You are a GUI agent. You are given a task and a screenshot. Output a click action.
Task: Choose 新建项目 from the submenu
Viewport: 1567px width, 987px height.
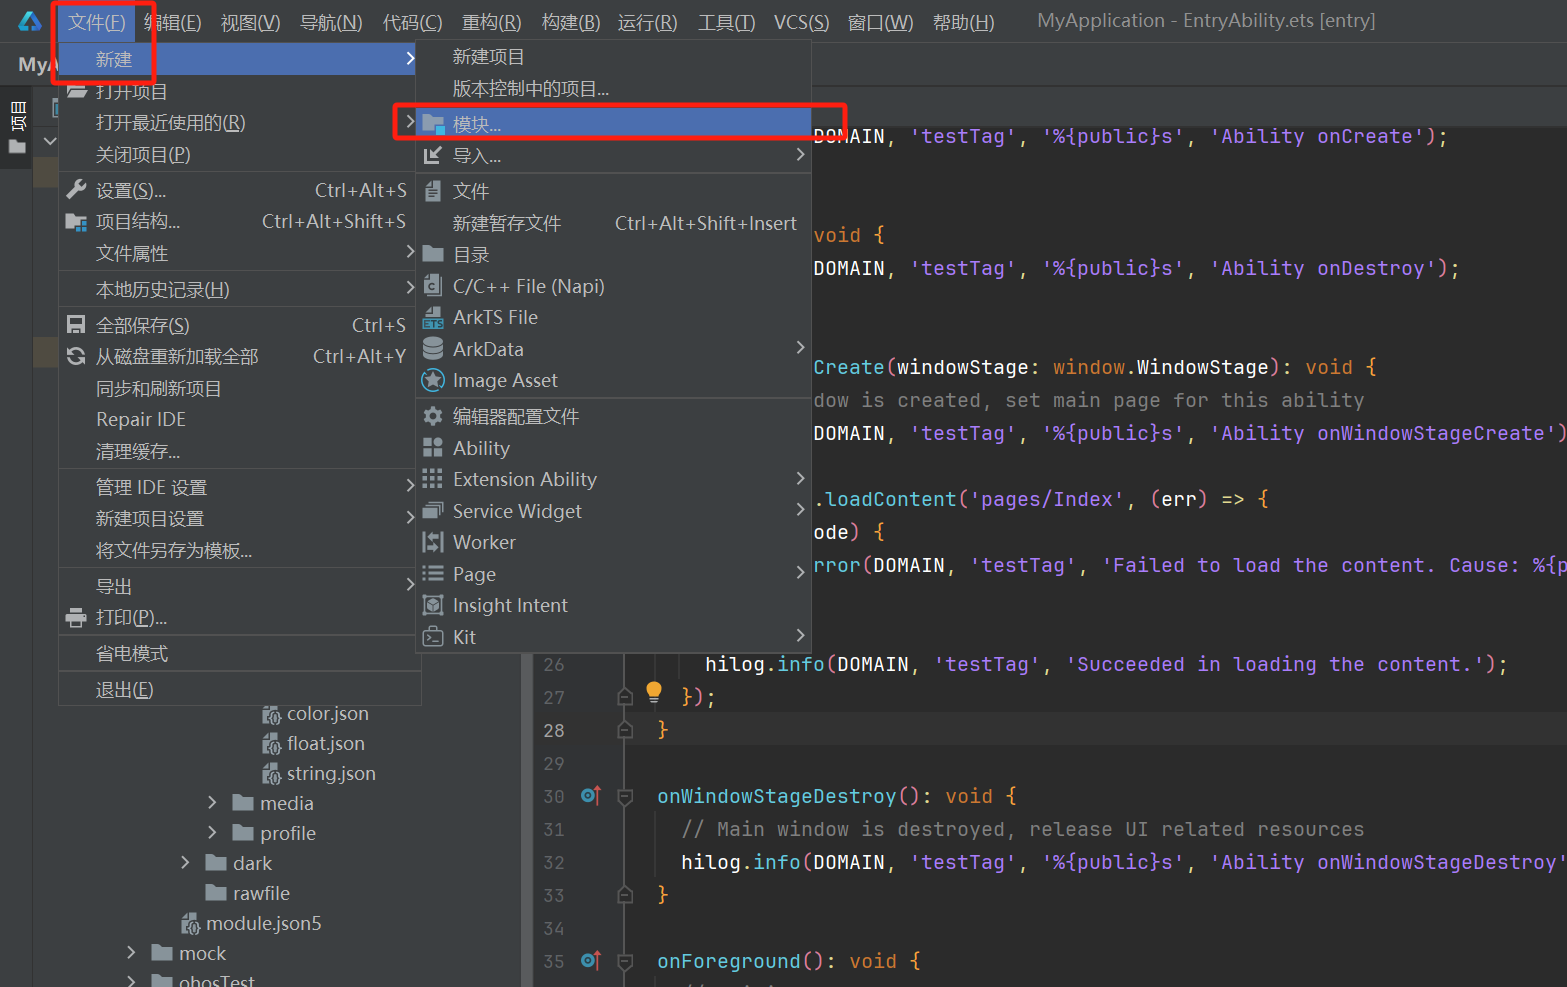pyautogui.click(x=612, y=57)
